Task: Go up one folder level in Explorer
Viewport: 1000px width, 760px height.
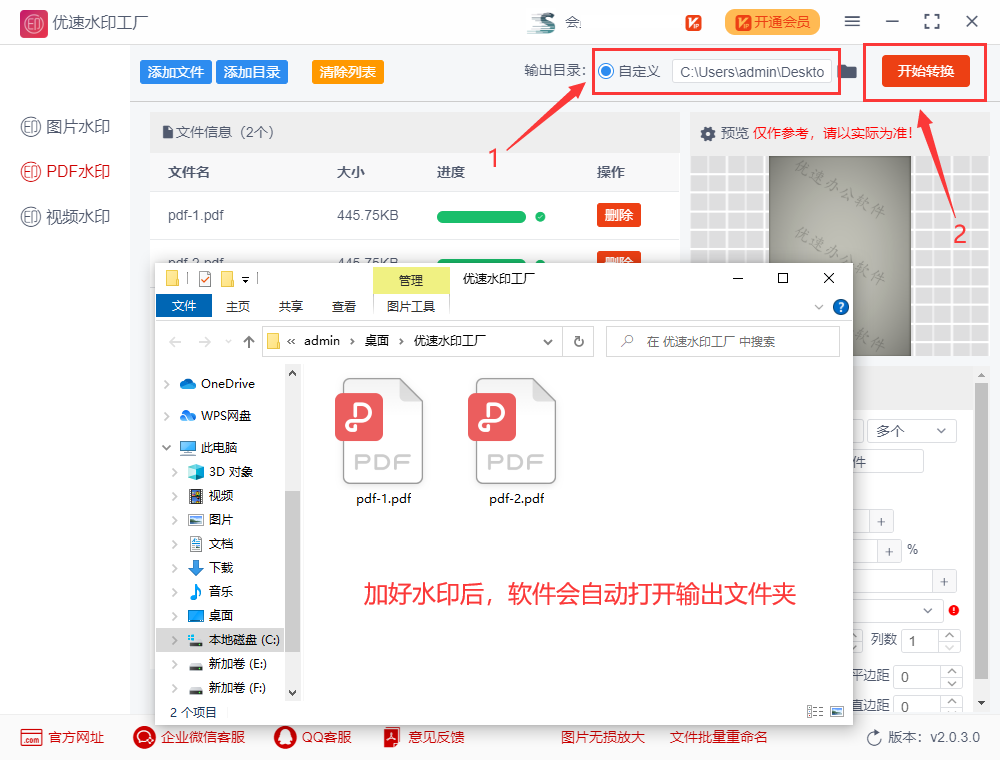Action: (x=249, y=342)
